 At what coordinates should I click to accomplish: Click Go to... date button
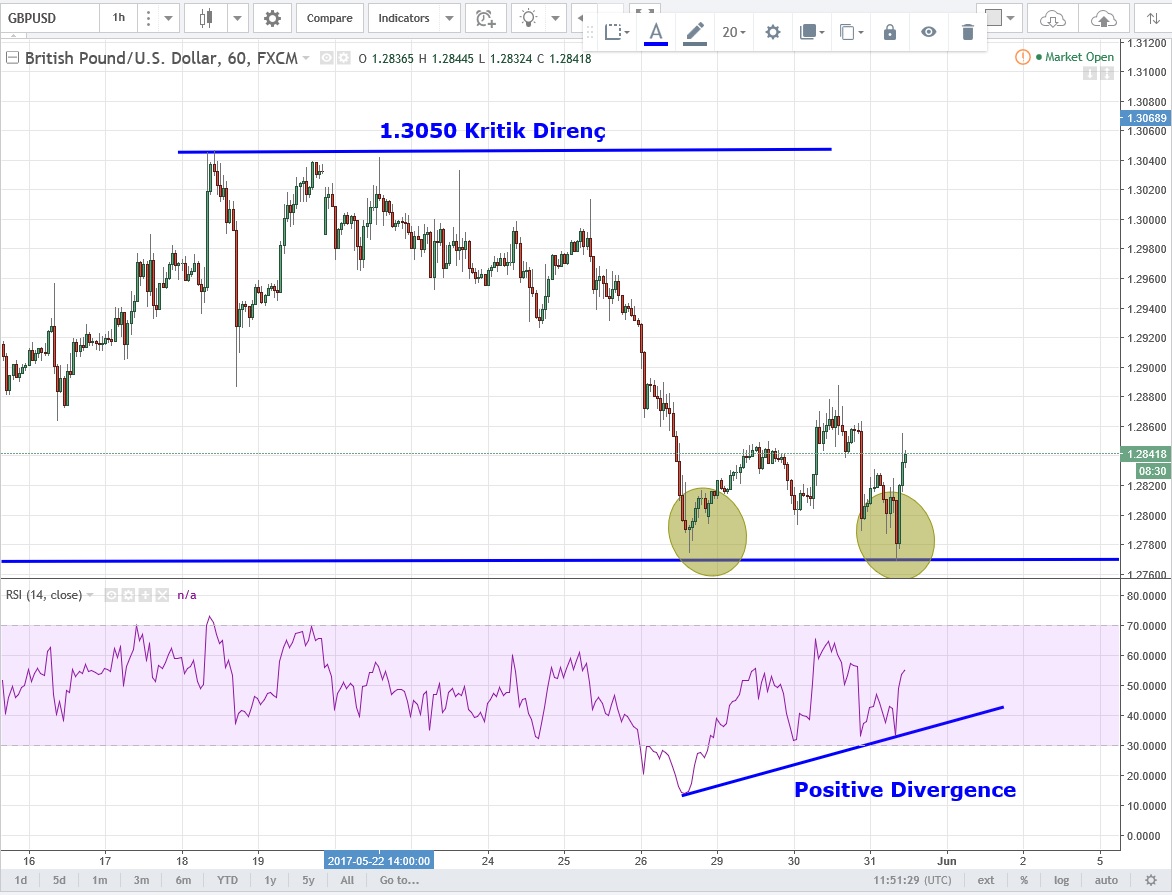(399, 880)
